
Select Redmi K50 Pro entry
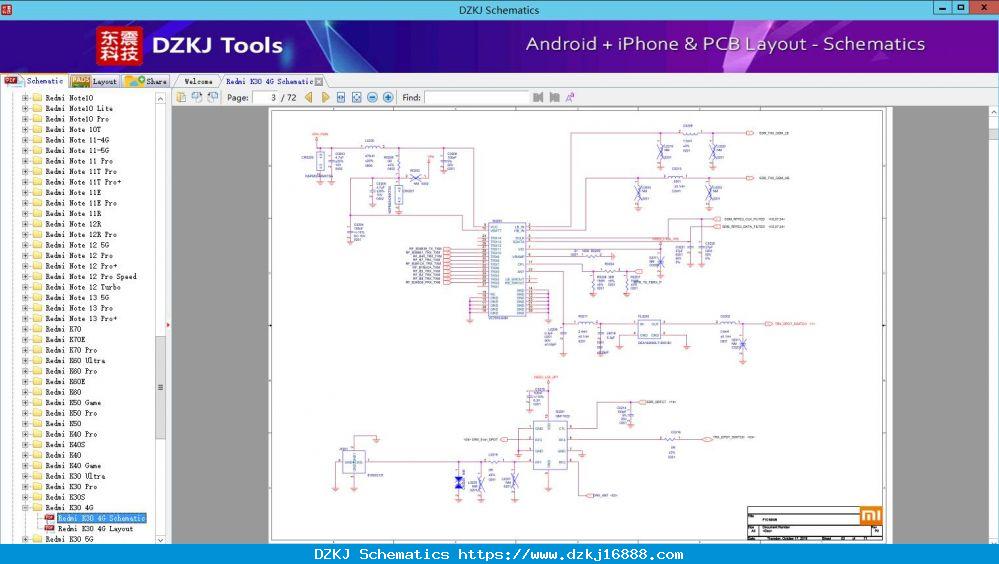click(x=71, y=413)
